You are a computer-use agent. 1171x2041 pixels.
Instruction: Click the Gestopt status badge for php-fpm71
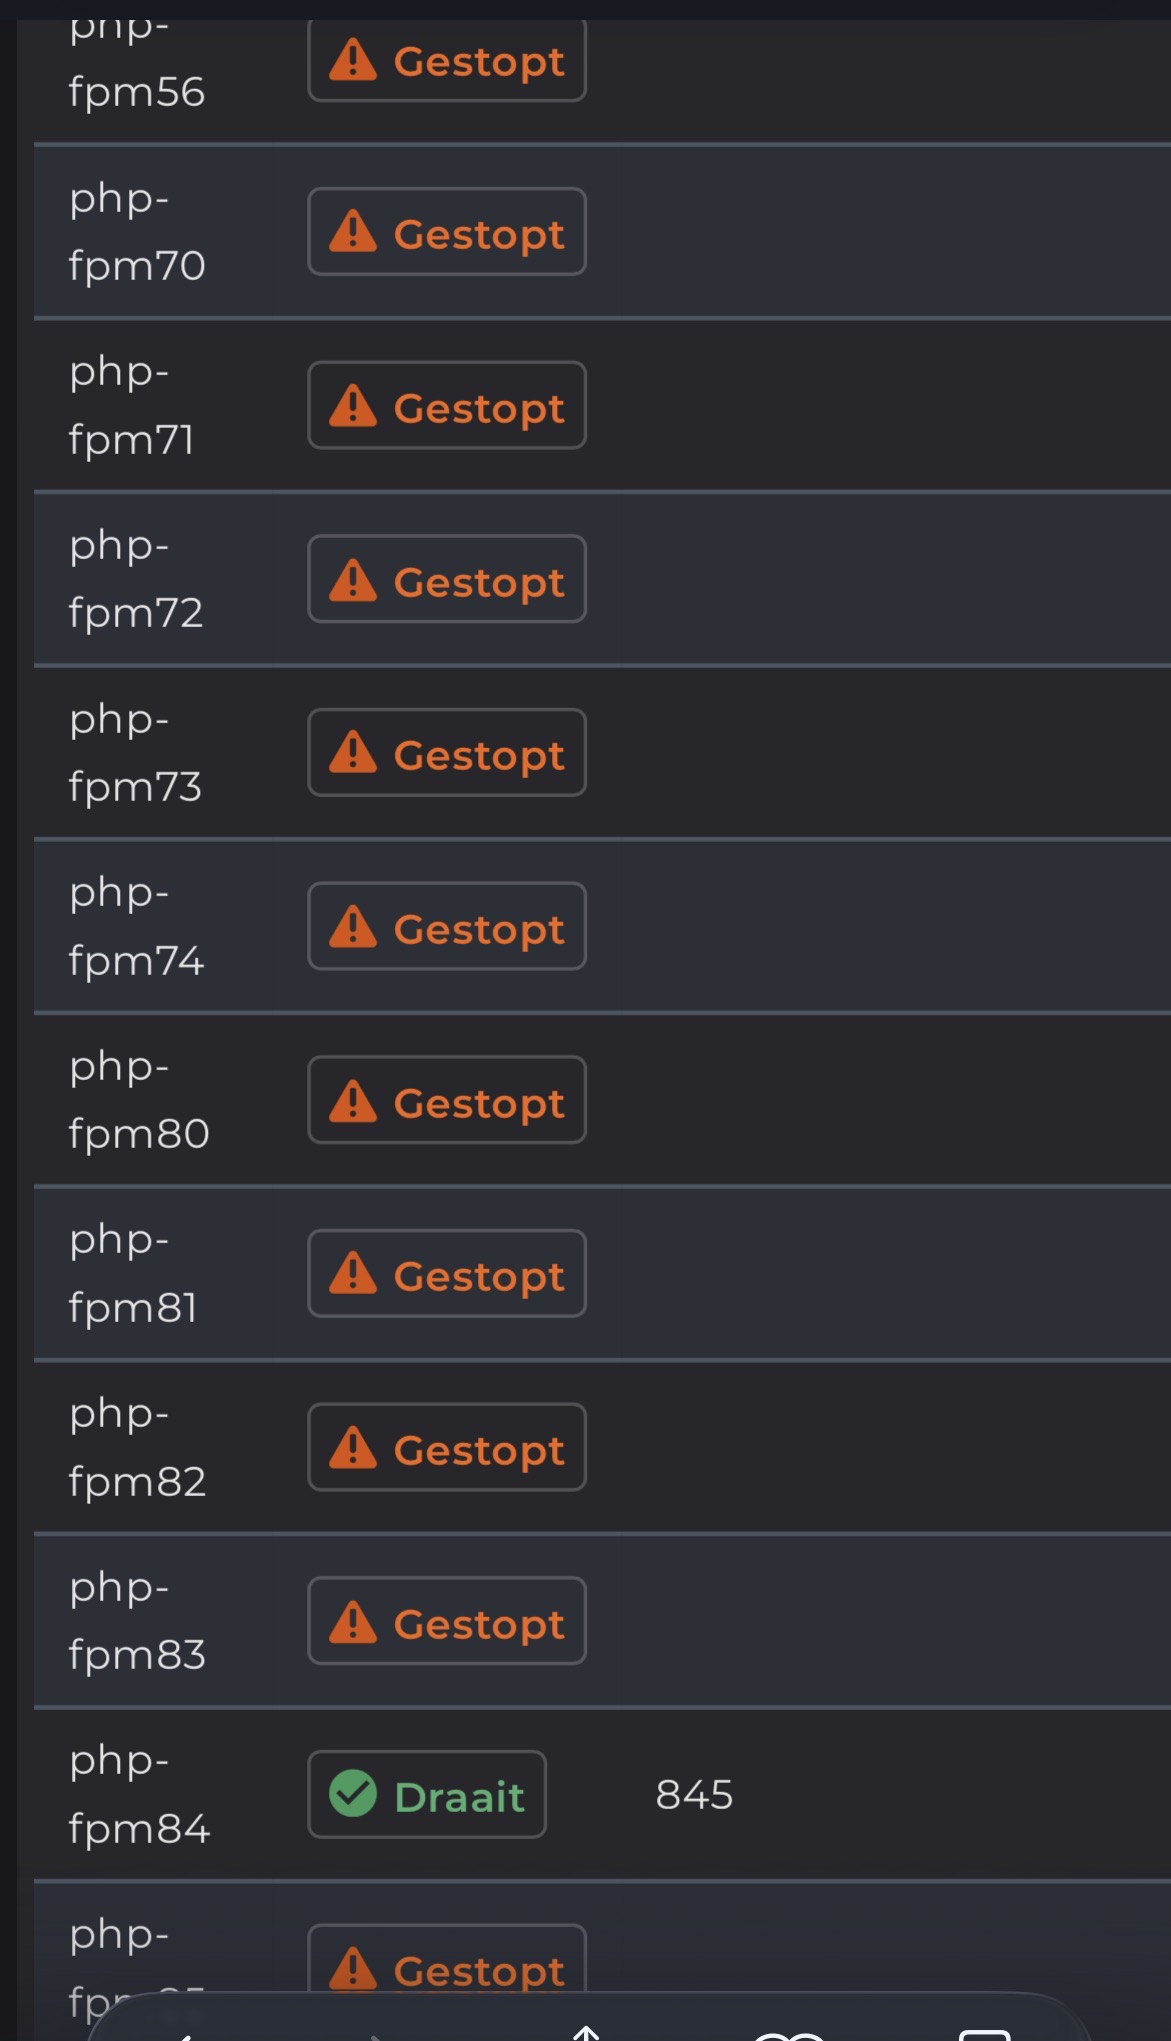[447, 406]
